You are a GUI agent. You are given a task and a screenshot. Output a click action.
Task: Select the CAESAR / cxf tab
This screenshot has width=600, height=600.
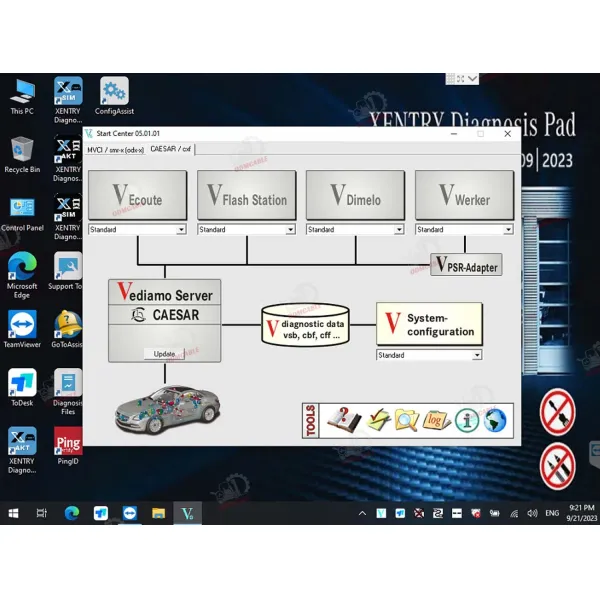[x=171, y=149]
